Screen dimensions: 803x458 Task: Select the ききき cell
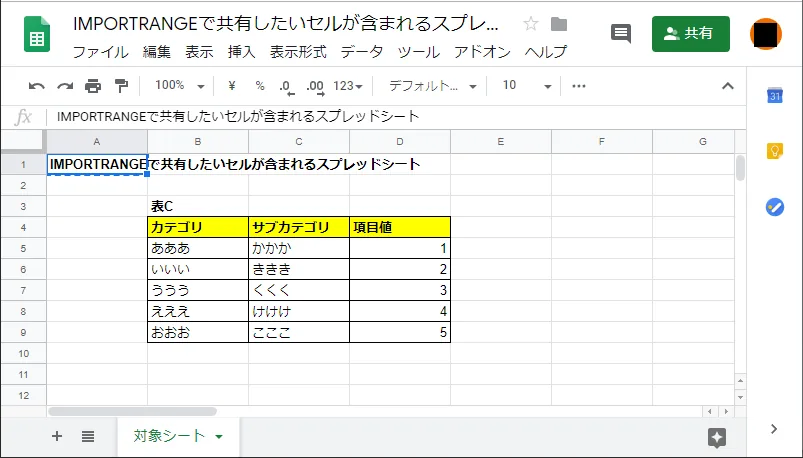point(299,269)
